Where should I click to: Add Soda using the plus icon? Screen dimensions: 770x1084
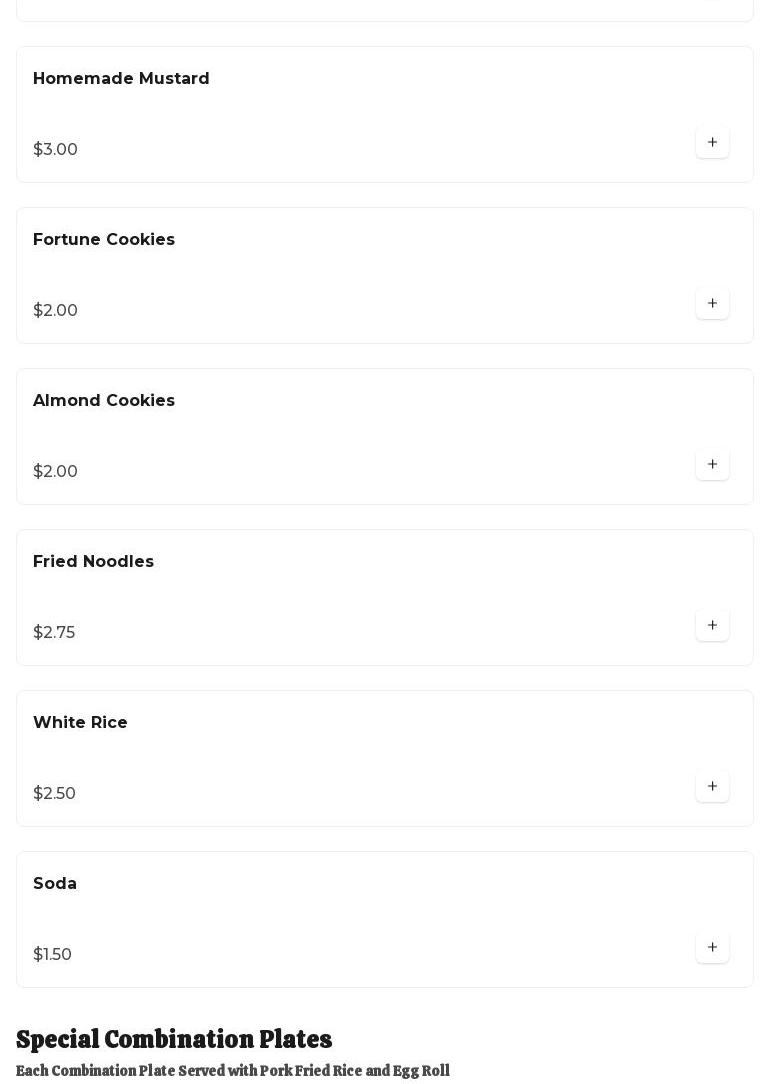(712, 948)
